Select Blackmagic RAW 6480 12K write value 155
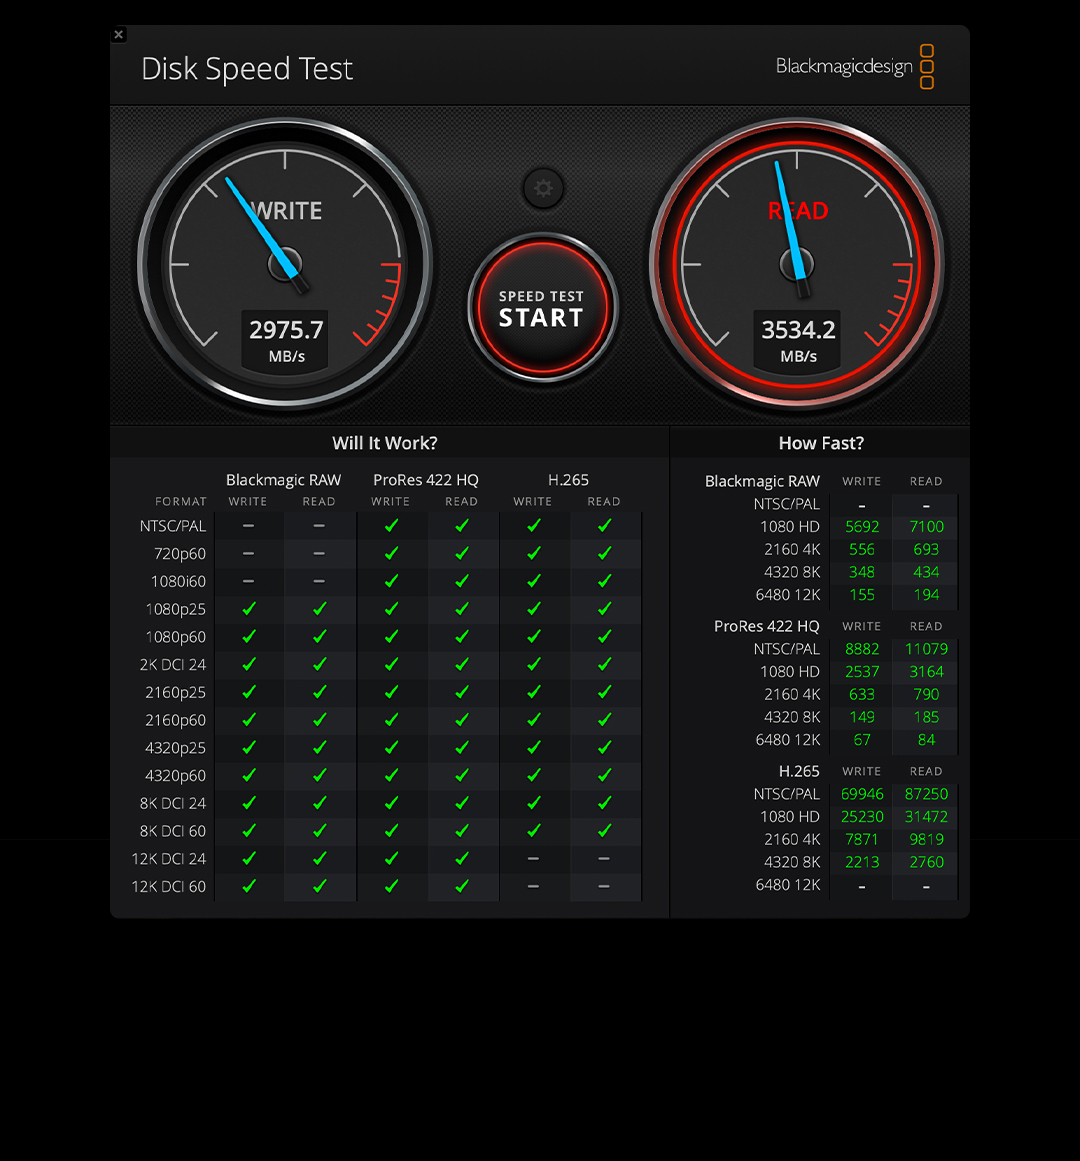The height and width of the screenshot is (1161, 1080). 862,595
